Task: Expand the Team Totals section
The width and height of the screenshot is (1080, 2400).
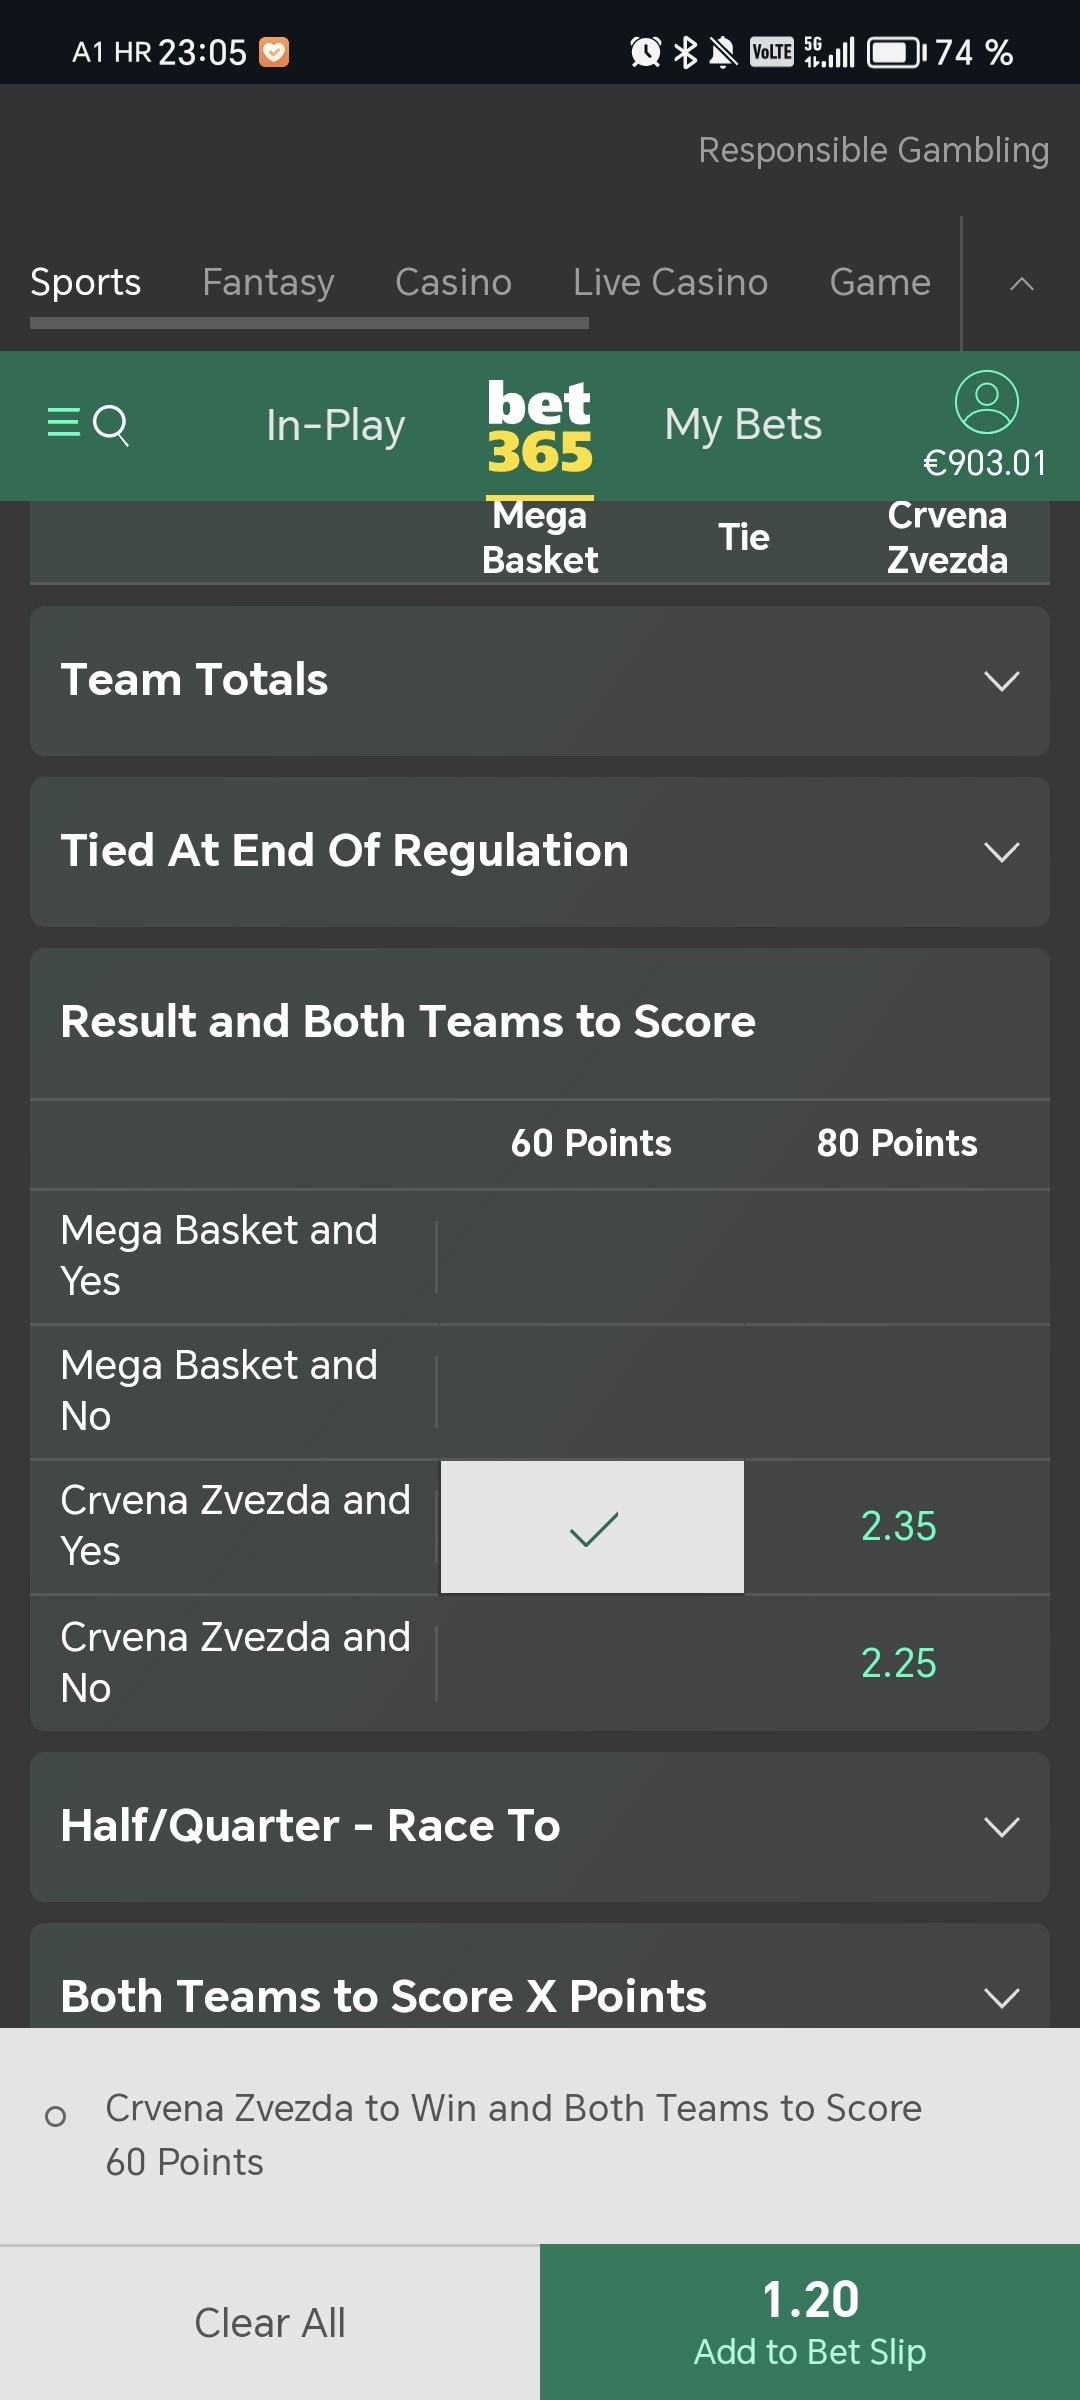Action: 540,681
